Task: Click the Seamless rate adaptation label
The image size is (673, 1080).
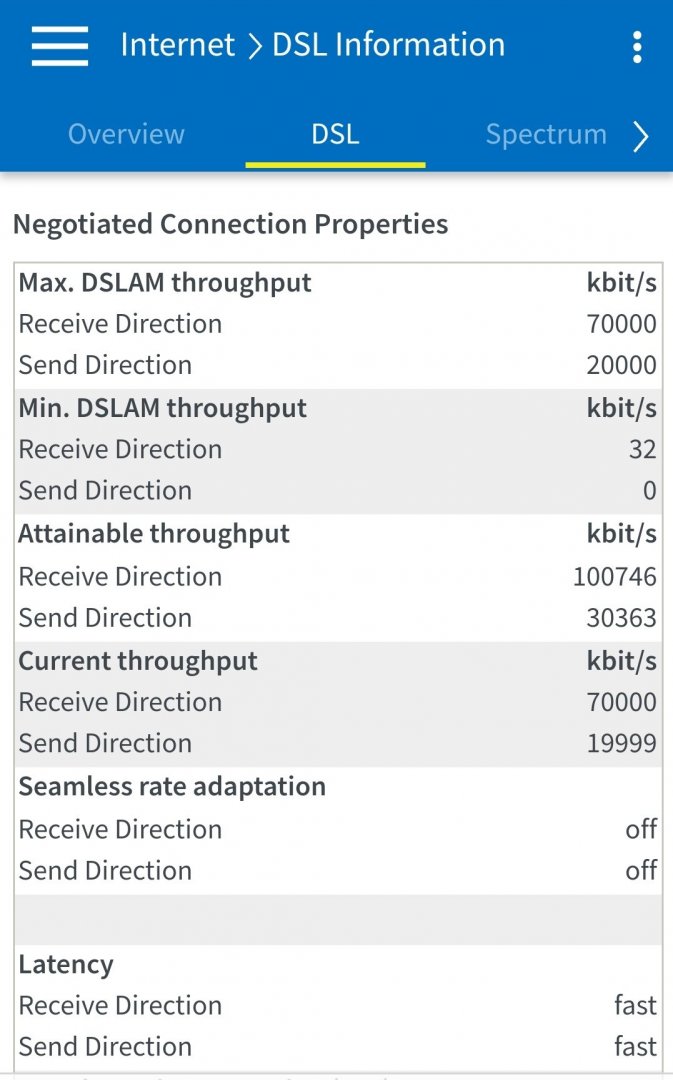Action: point(172,787)
